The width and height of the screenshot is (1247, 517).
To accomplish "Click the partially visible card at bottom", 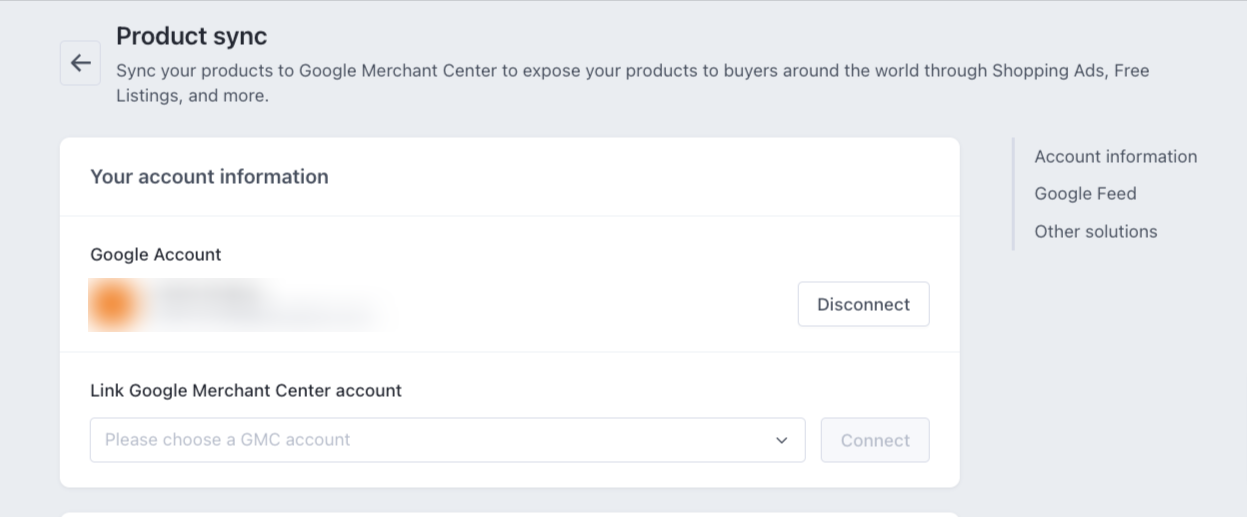I will [509, 514].
